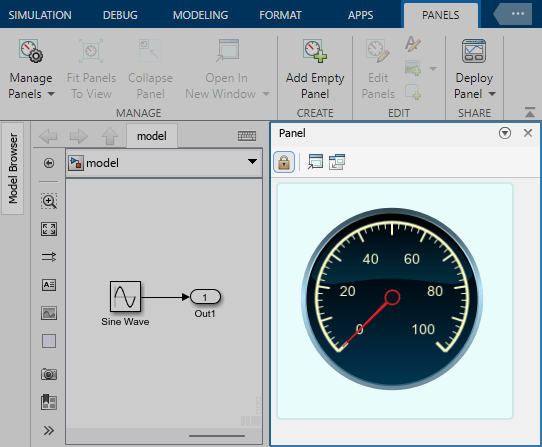Switch to the FORMAT tab

[x=280, y=15]
